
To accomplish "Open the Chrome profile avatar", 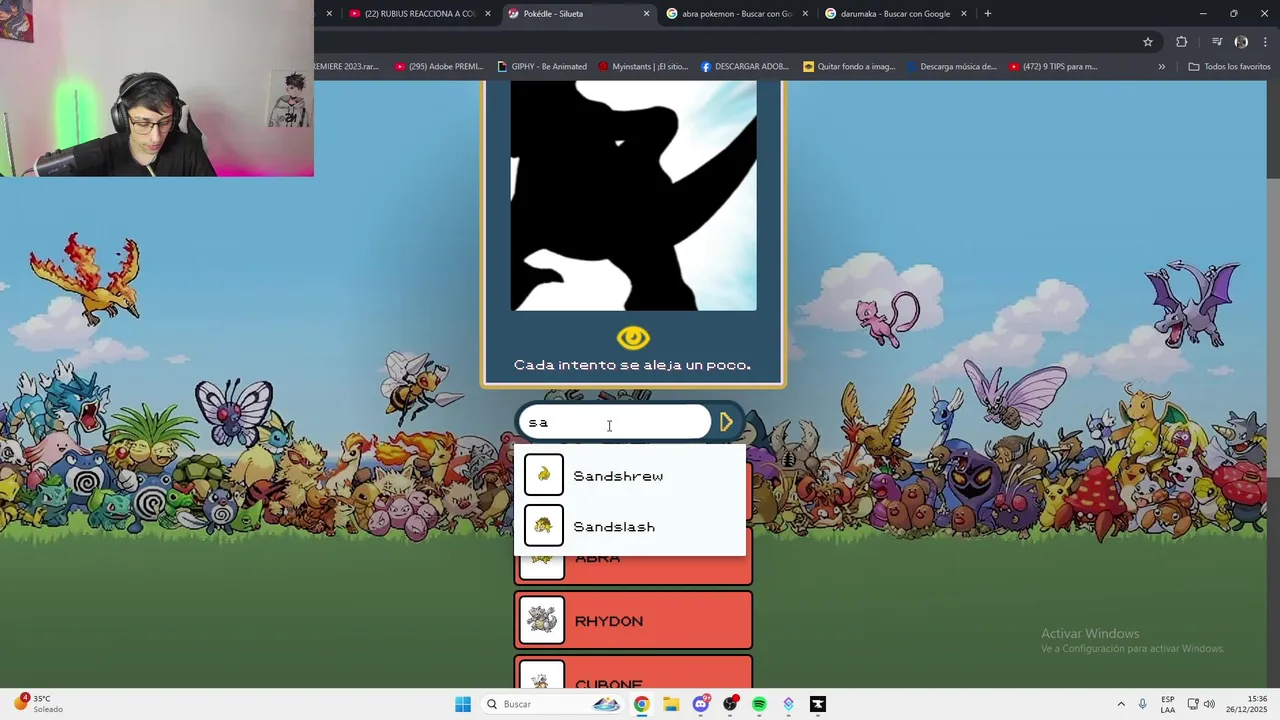I will (x=1241, y=42).
